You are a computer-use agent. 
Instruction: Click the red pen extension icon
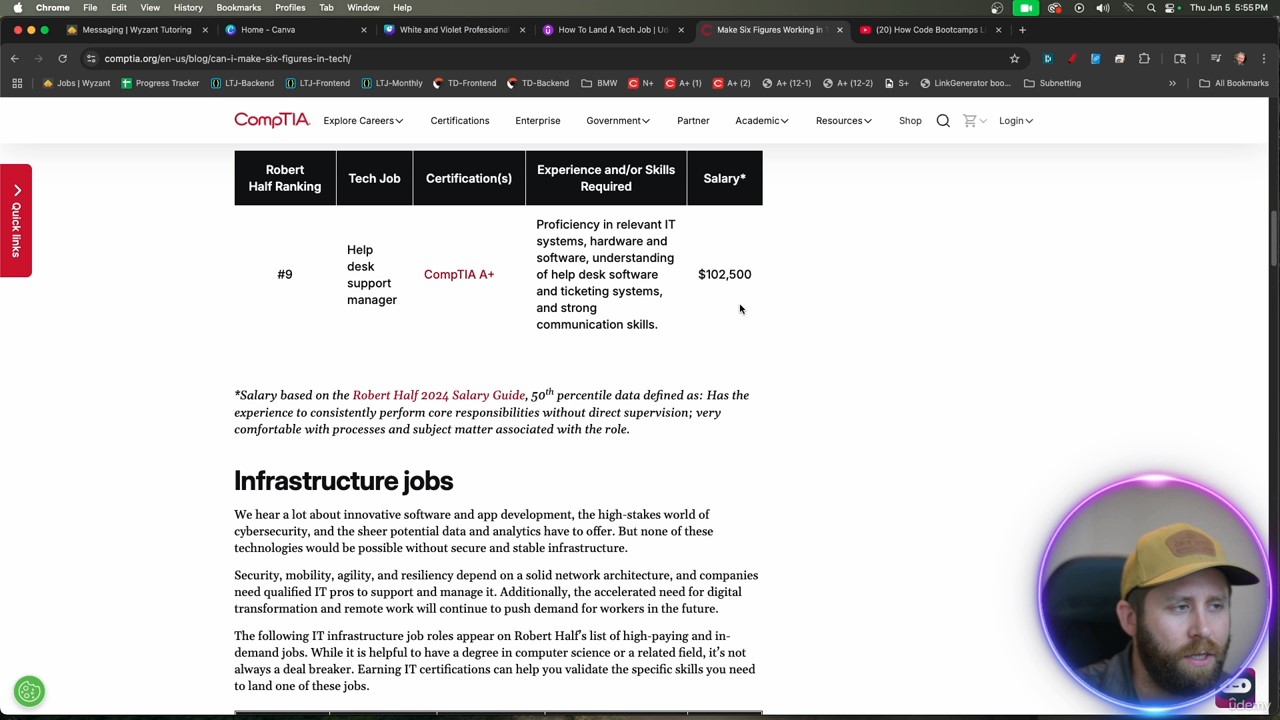1072,59
